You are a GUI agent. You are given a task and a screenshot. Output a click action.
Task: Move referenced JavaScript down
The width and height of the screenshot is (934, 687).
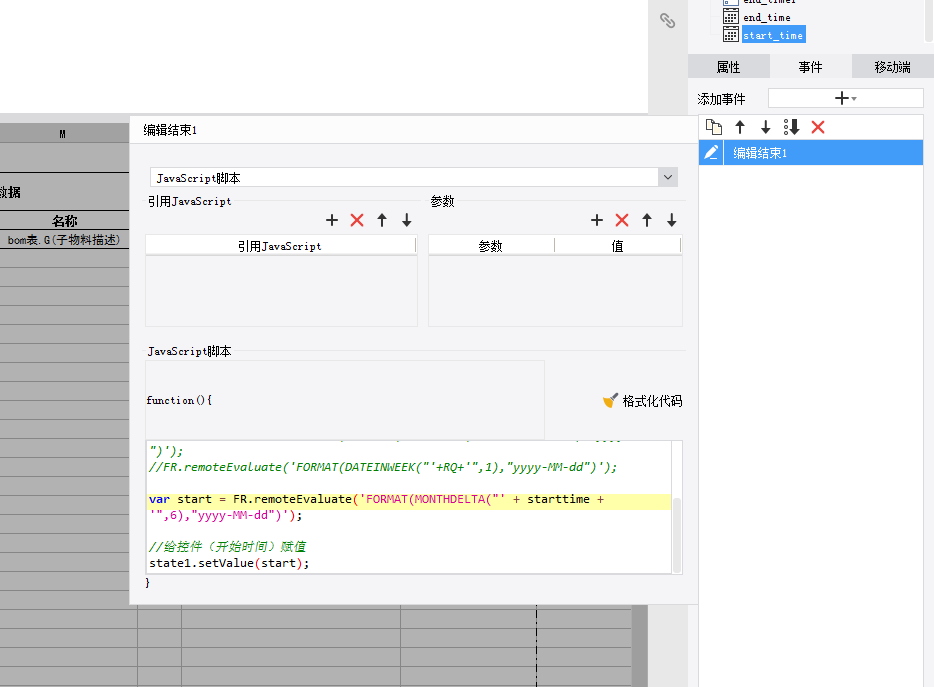point(407,220)
